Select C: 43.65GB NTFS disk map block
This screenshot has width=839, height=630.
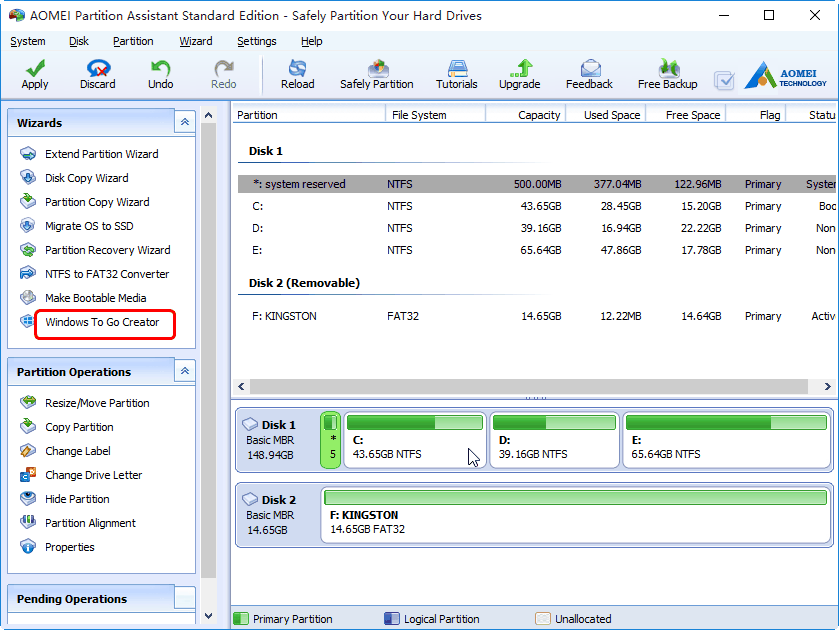415,440
